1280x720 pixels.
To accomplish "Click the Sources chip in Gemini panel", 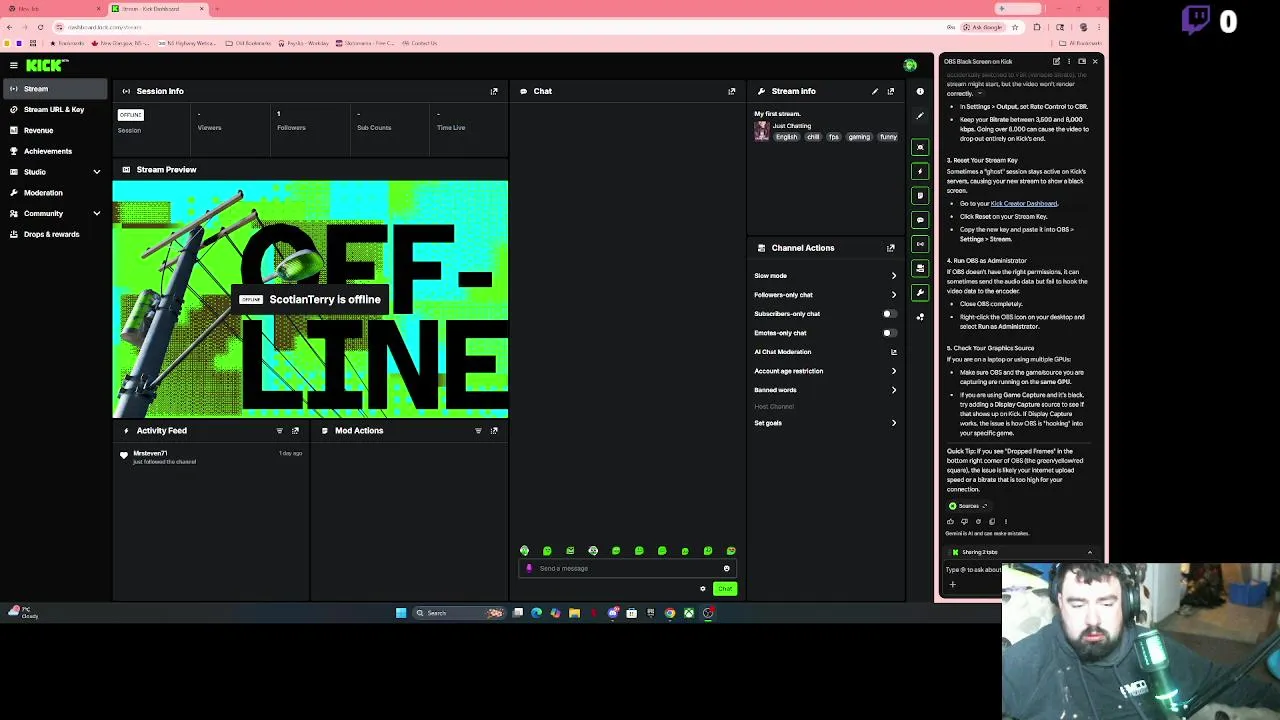I will click(967, 506).
